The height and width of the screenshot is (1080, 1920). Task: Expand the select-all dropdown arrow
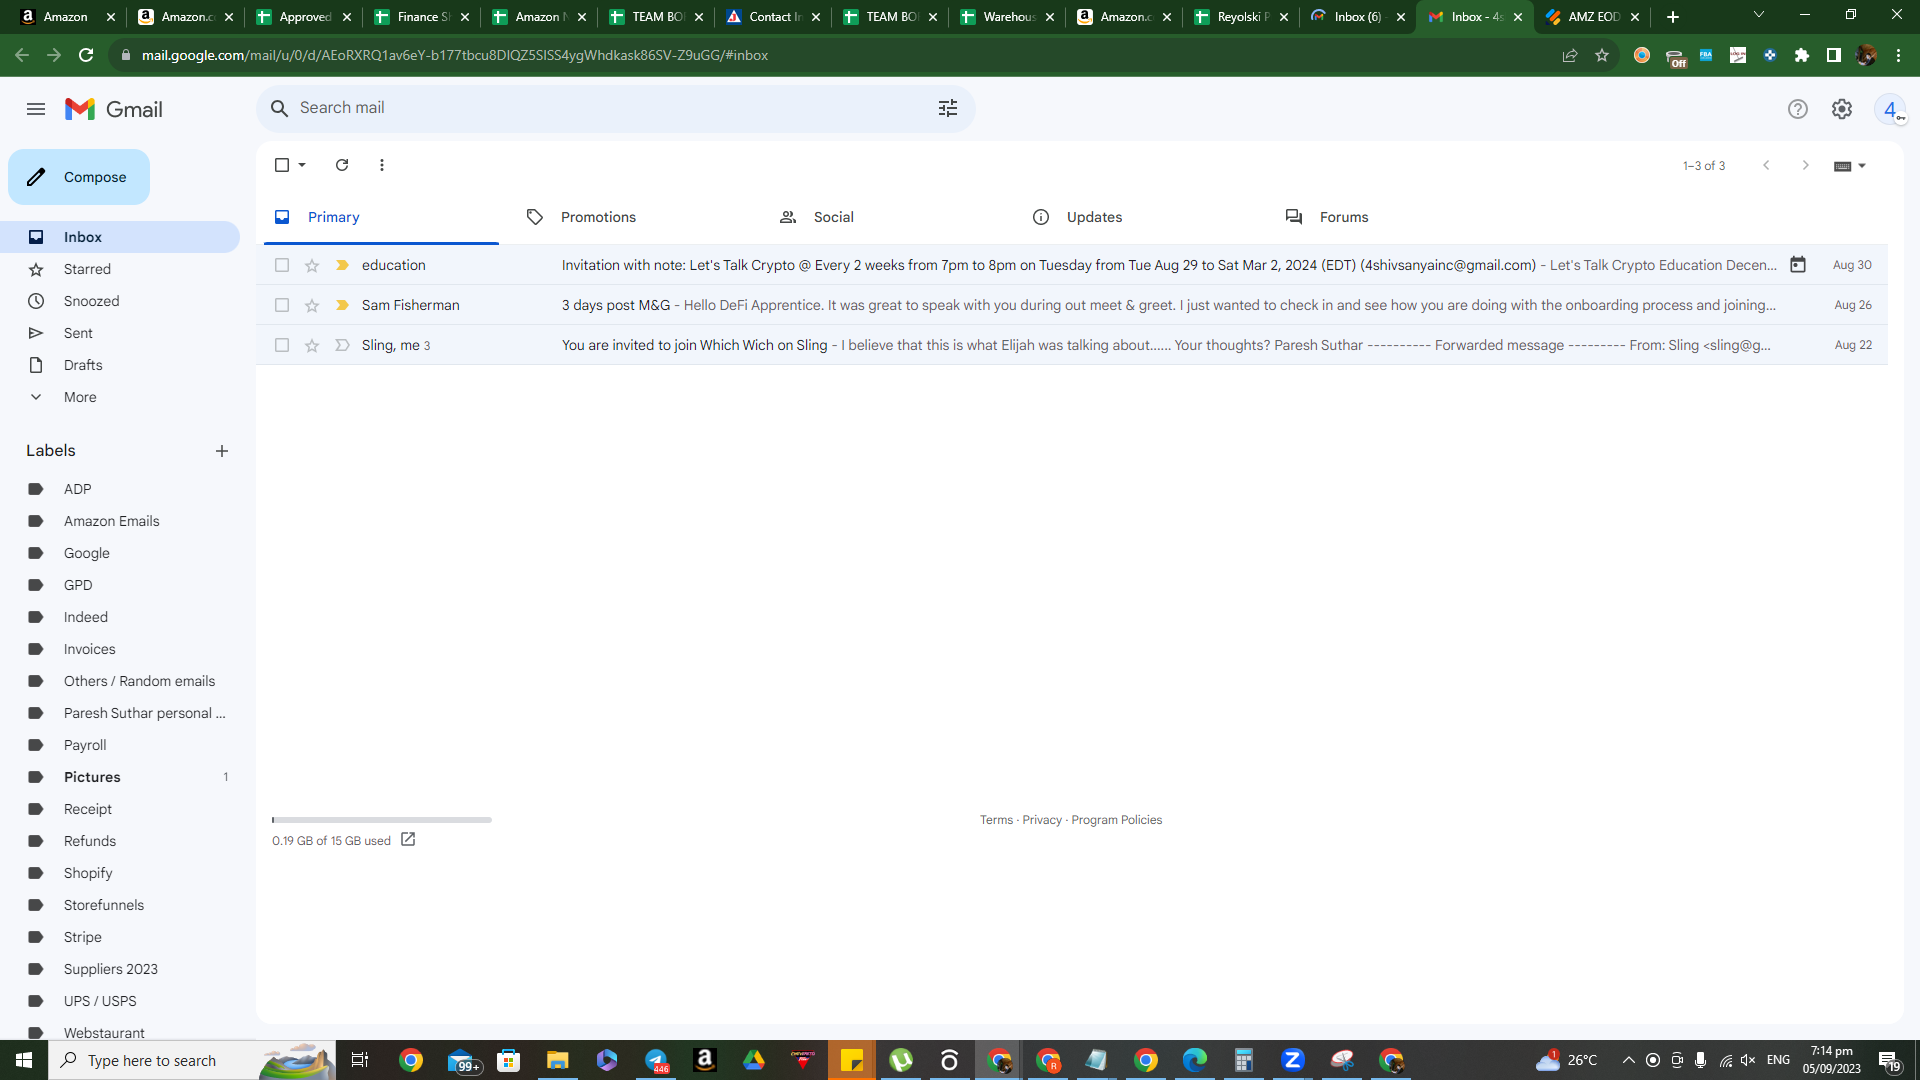(302, 165)
